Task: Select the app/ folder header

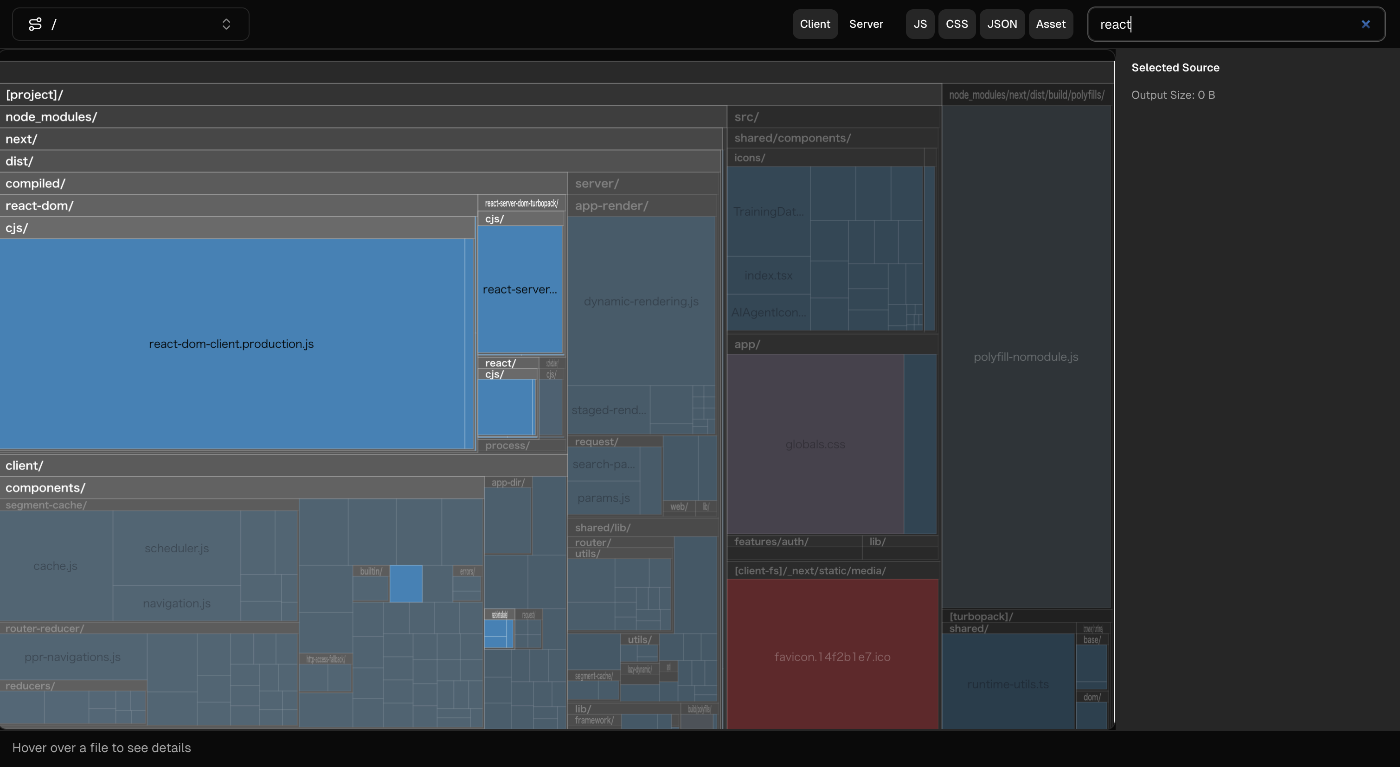Action: (832, 344)
